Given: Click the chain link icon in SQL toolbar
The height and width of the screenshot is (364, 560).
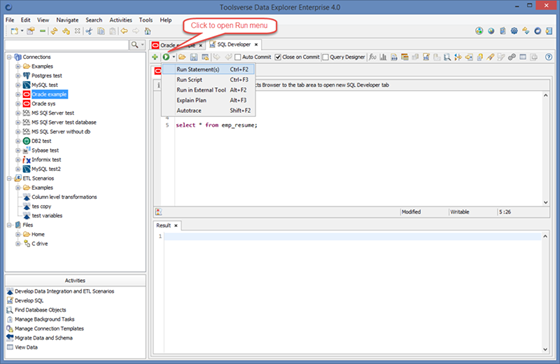Looking at the screenshot, I should pos(512,57).
